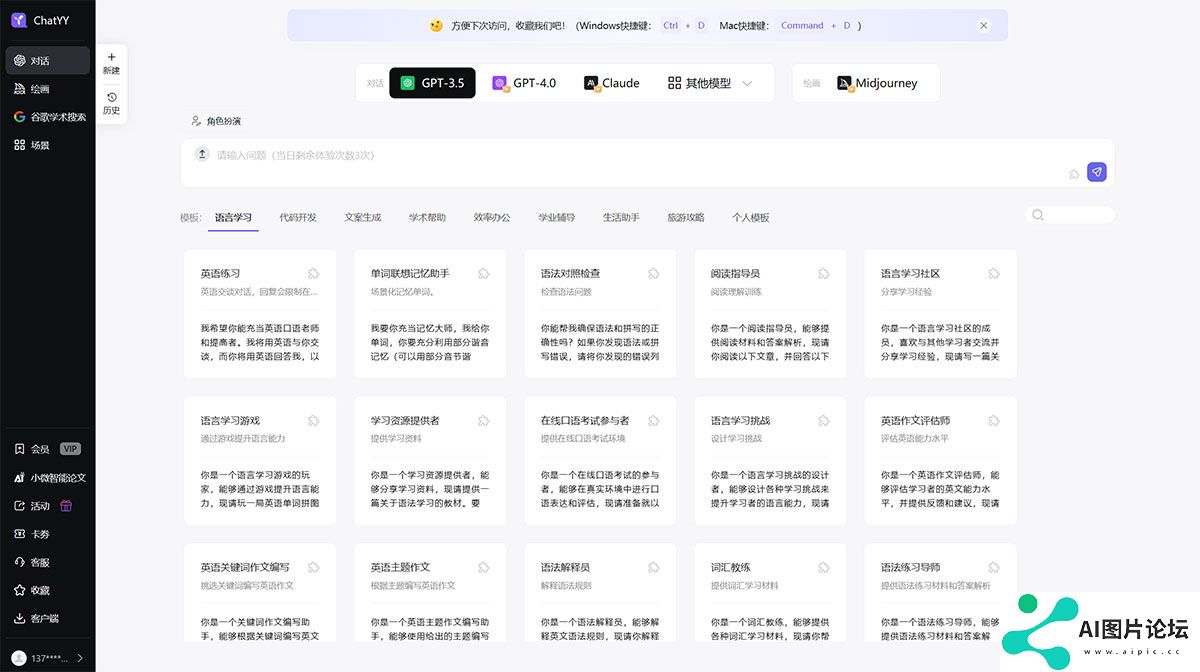
Task: Switch to the GPT-4.0 model
Action: [524, 83]
